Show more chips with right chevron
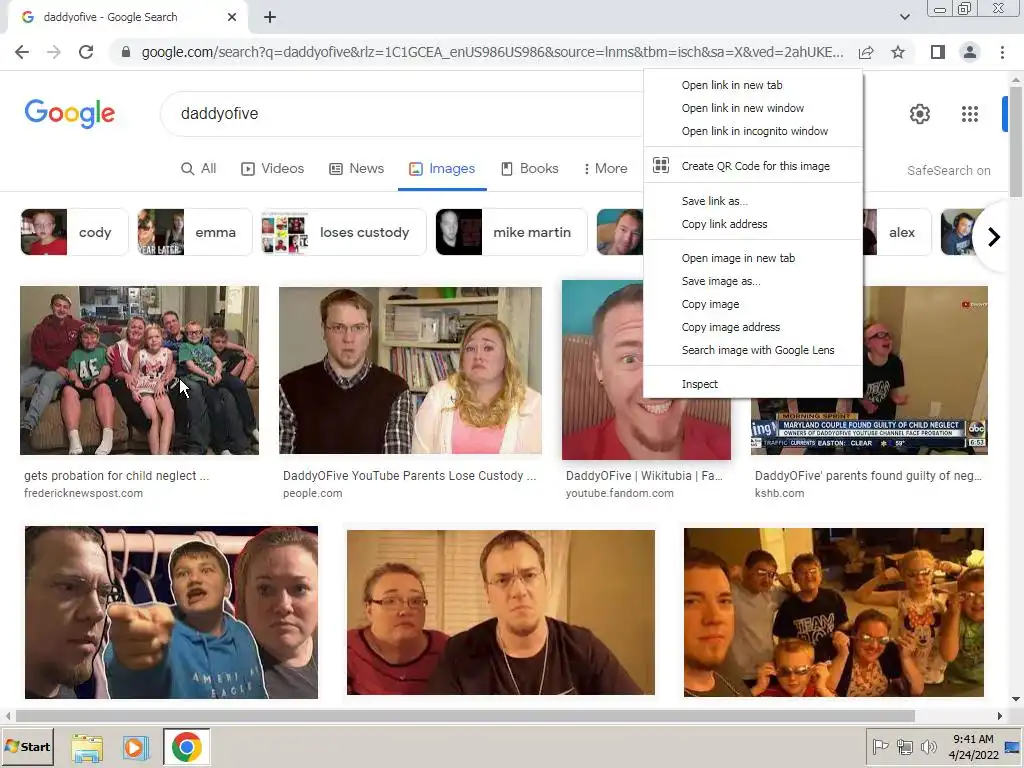Screen dimensions: 1024x768 [x=994, y=237]
